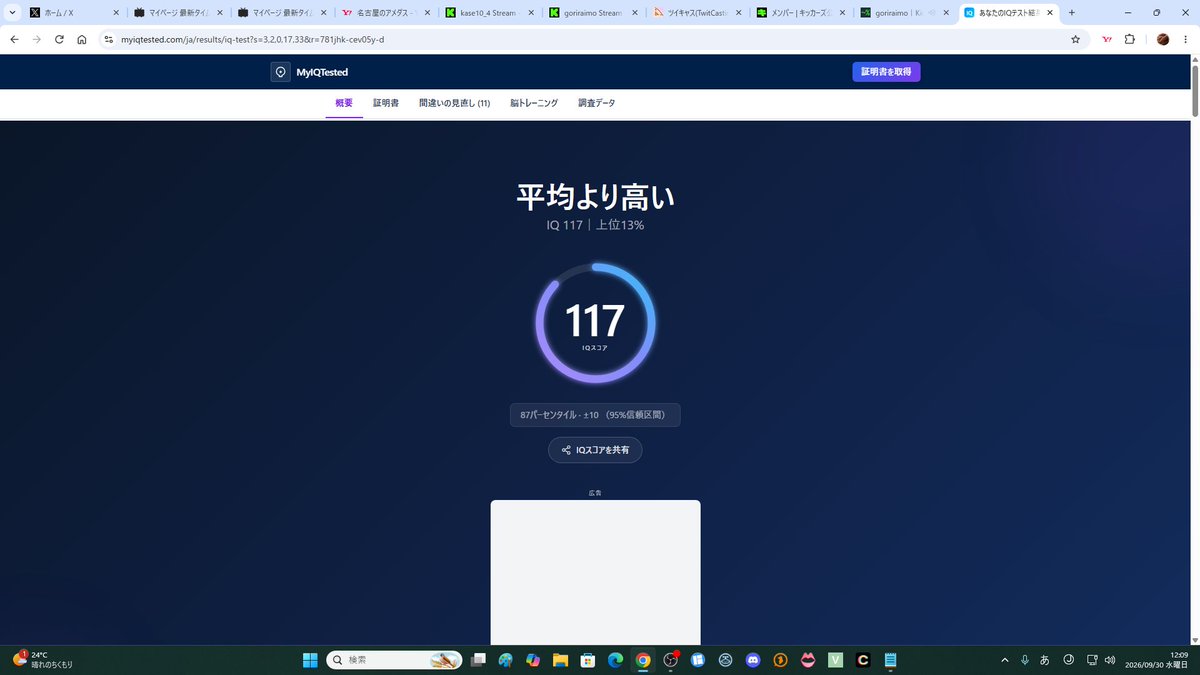Click the Chrome icon in the taskbar
The width and height of the screenshot is (1200, 675).
pos(643,660)
